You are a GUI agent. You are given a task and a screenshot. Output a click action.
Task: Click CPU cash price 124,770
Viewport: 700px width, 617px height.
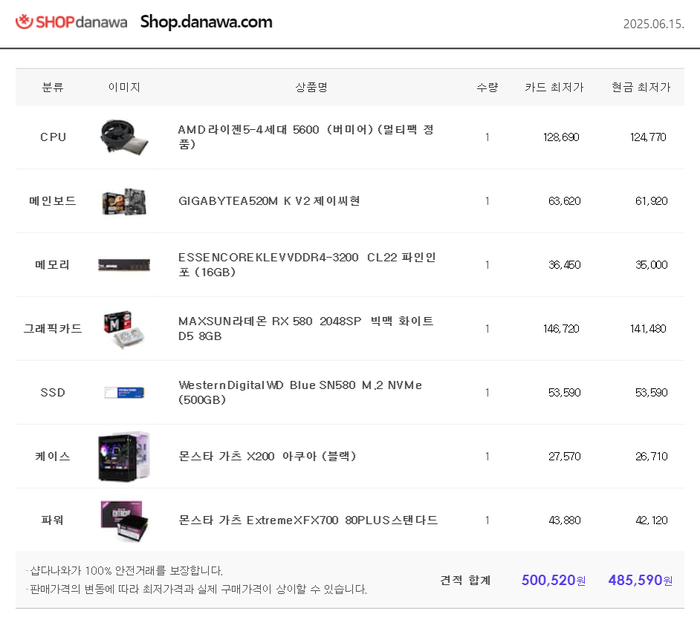point(648,137)
